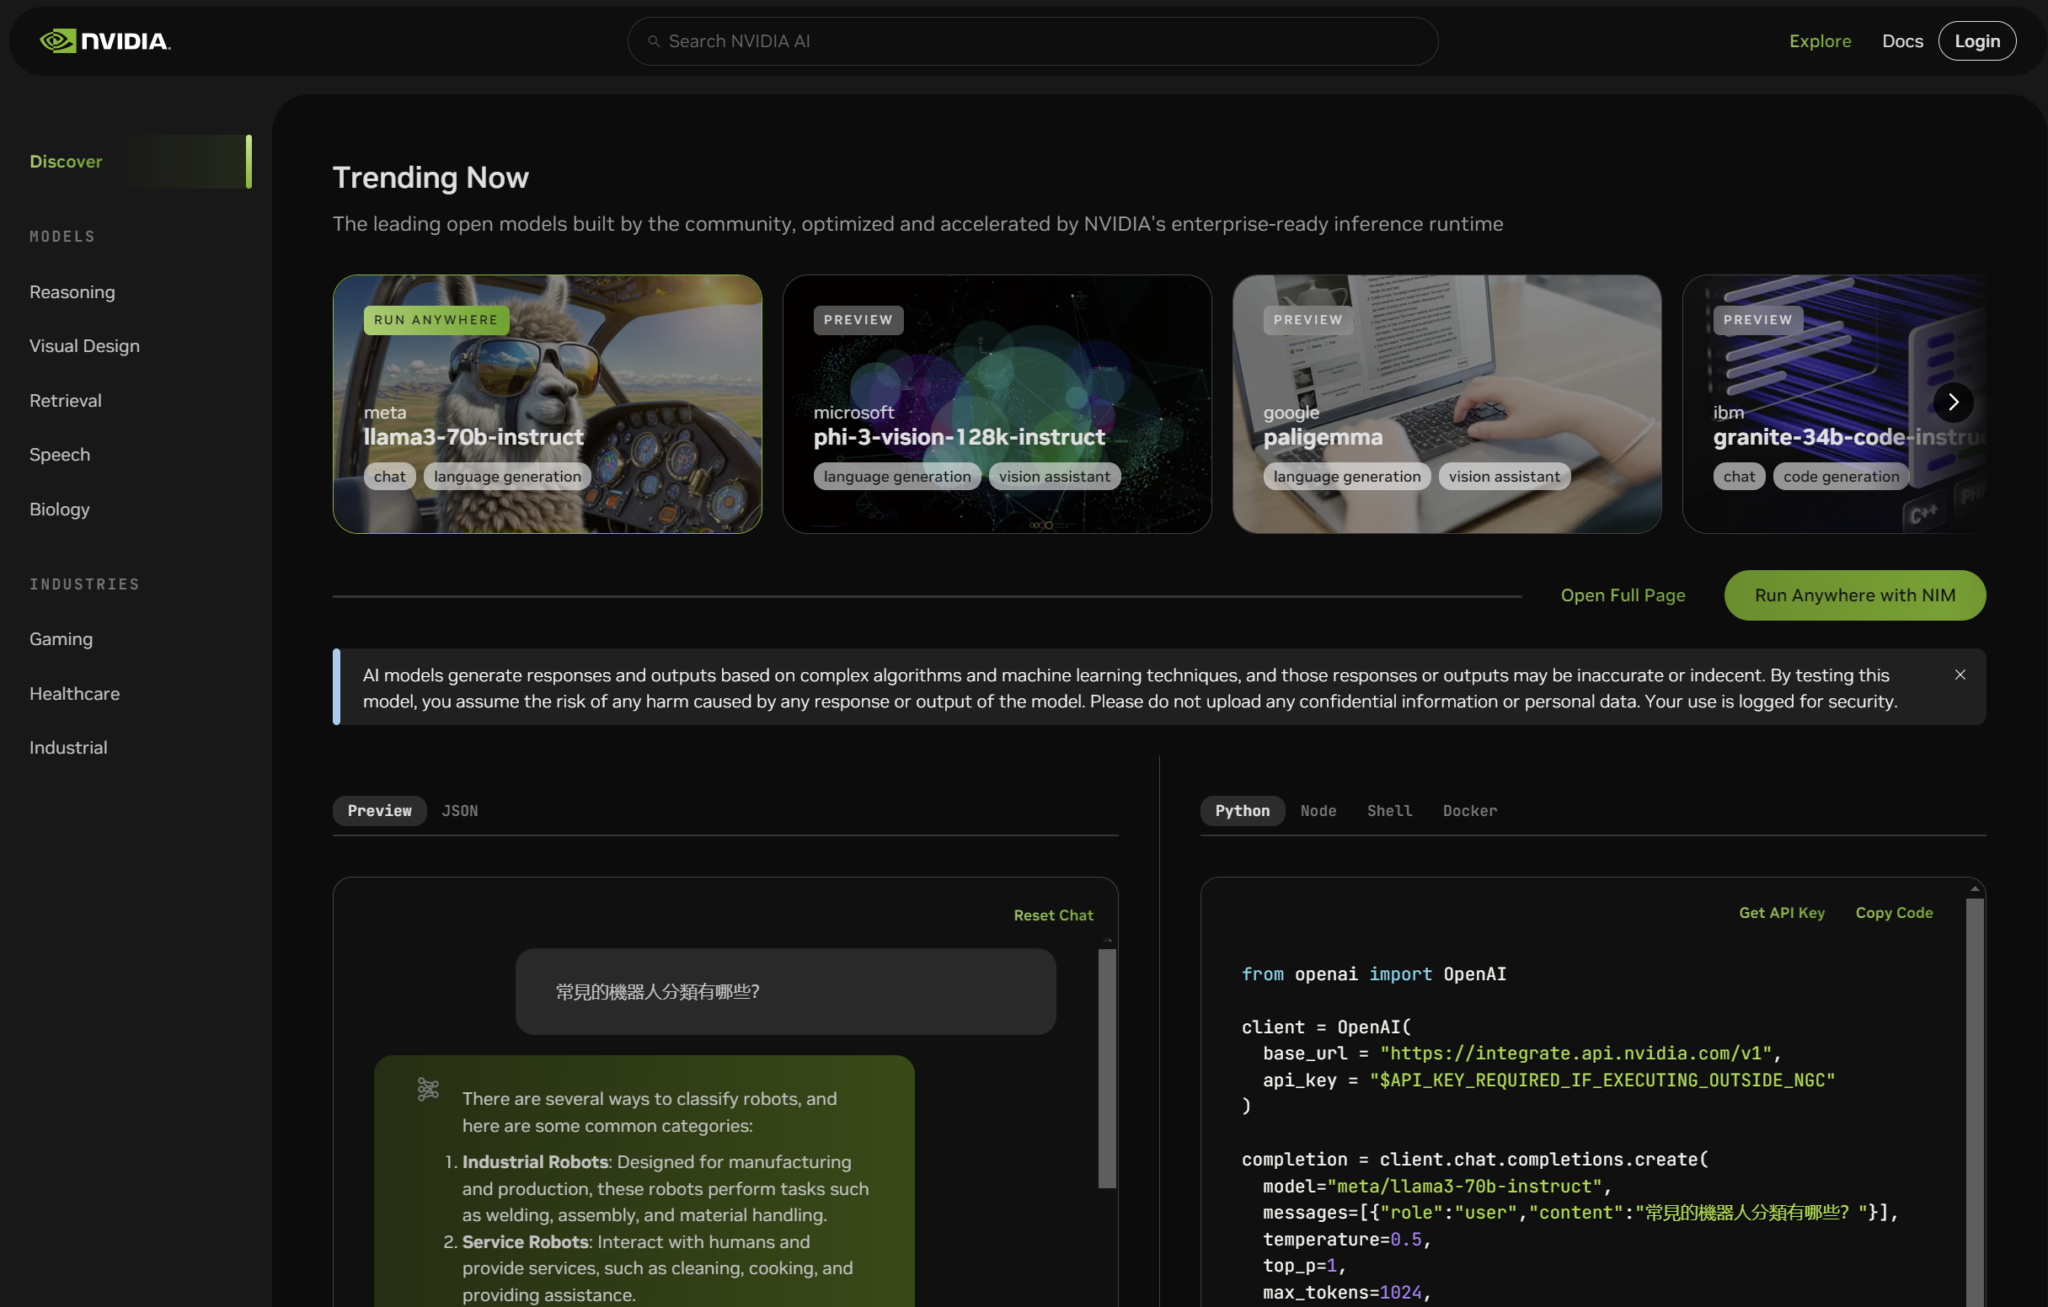Viewport: 2048px width, 1307px height.
Task: Switch to the JSON tab
Action: pos(460,811)
